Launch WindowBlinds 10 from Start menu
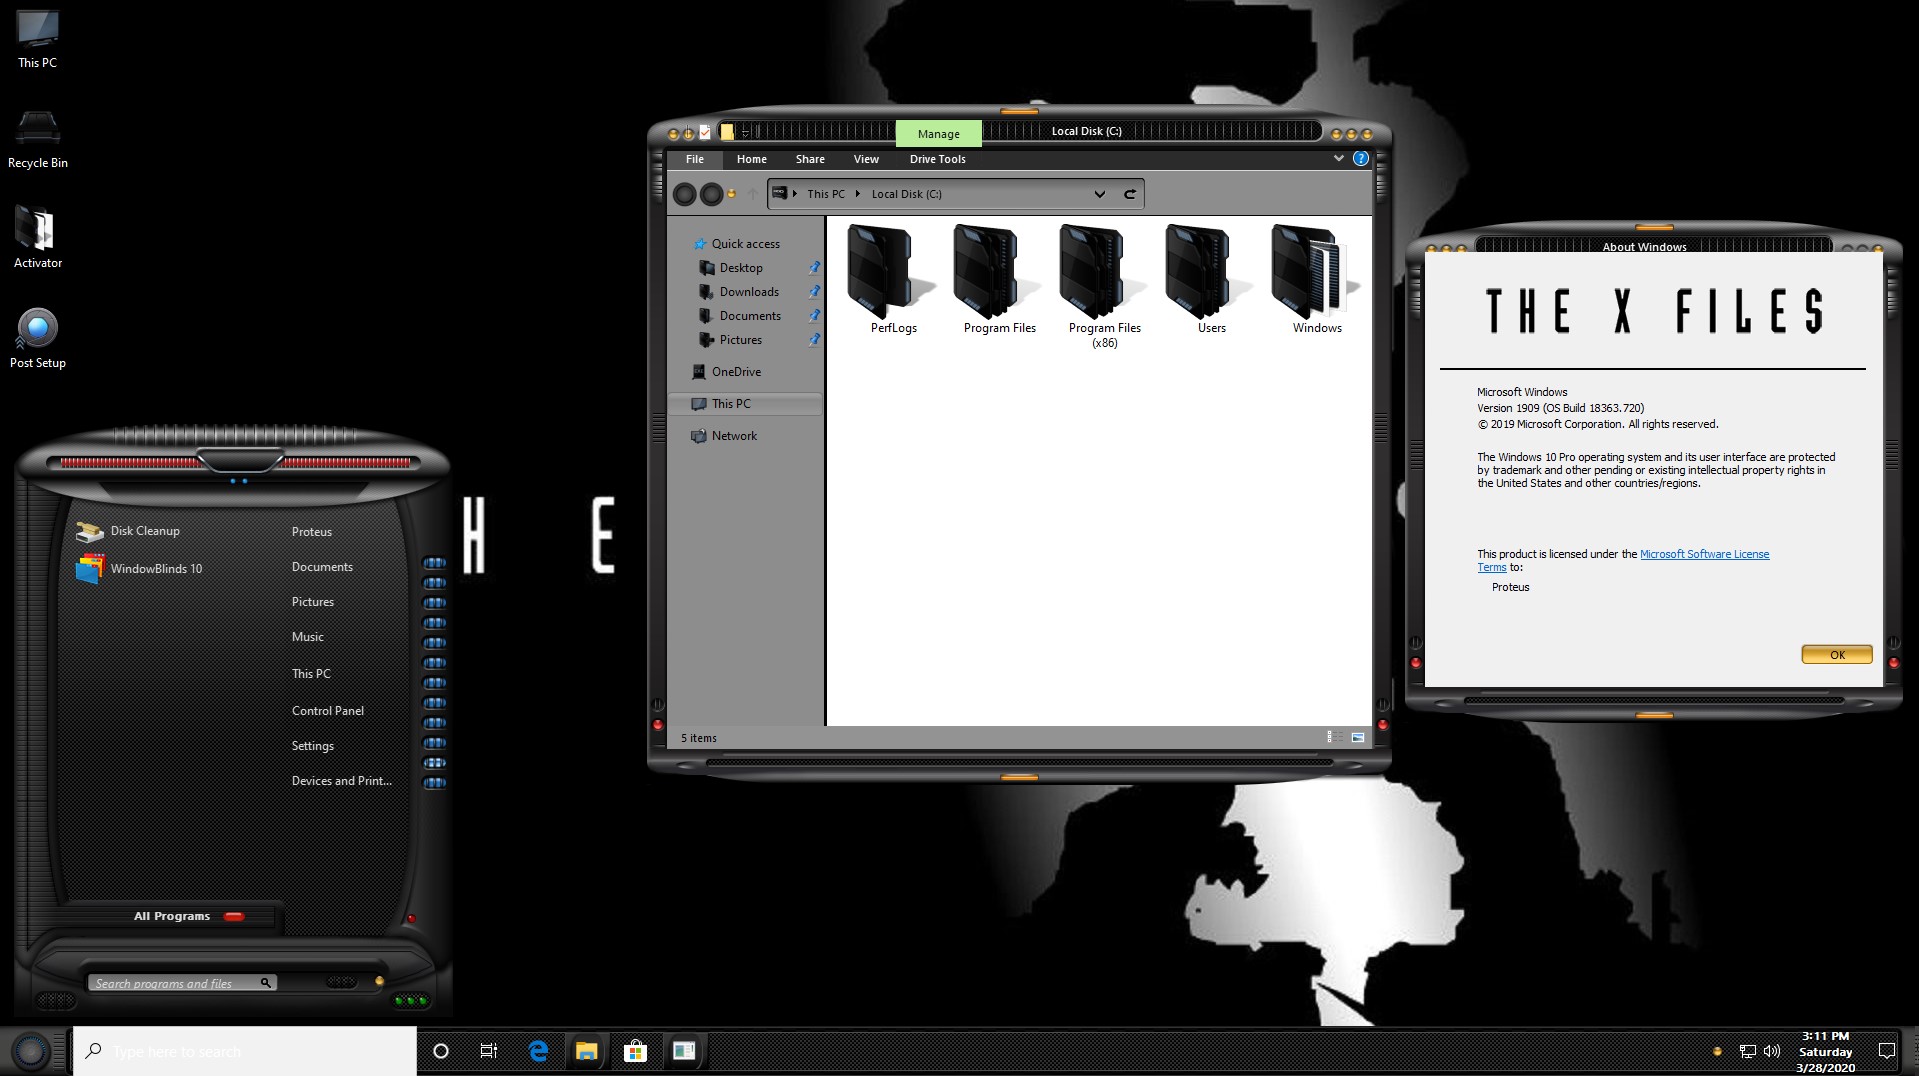Screen dimensions: 1919x1076 pyautogui.click(x=140, y=568)
